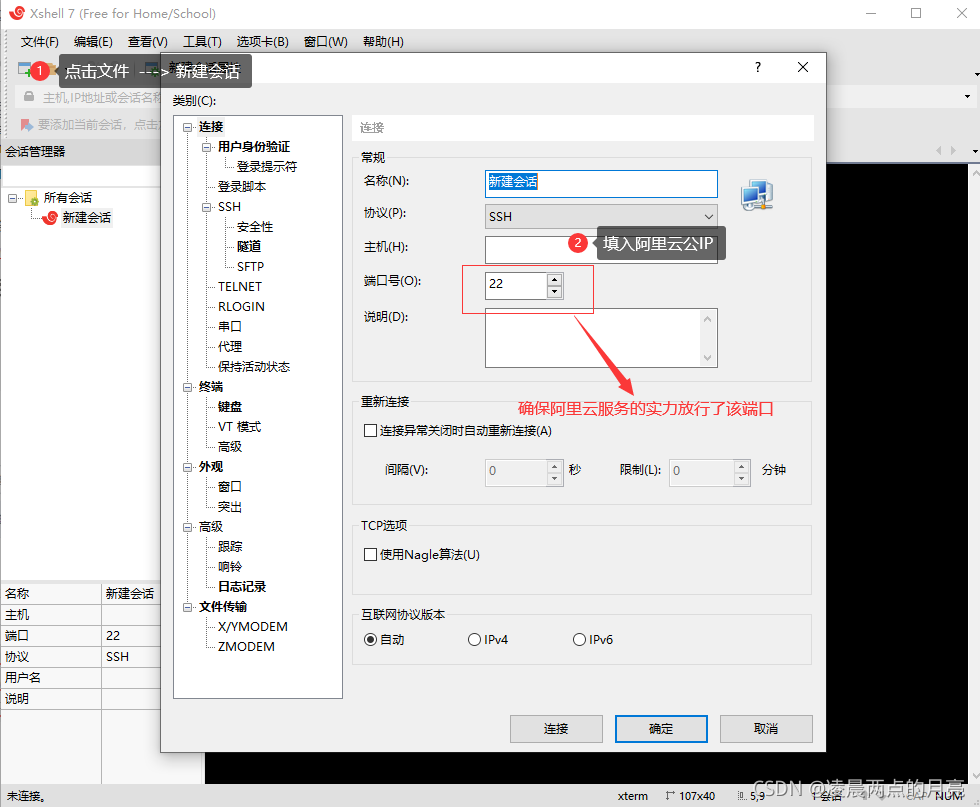Open the 帮助(H) menu
This screenshot has width=980, height=807.
383,42
